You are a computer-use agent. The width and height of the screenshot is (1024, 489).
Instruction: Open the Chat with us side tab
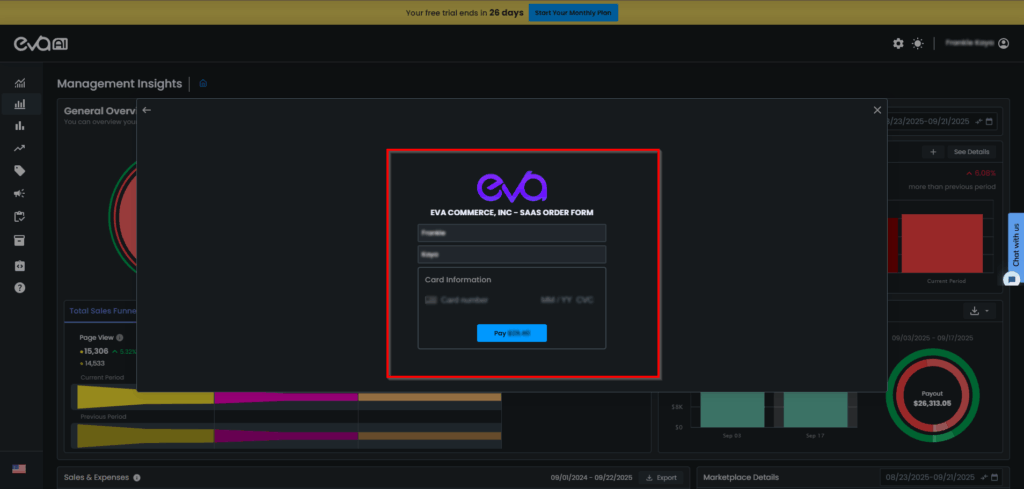(x=1016, y=244)
